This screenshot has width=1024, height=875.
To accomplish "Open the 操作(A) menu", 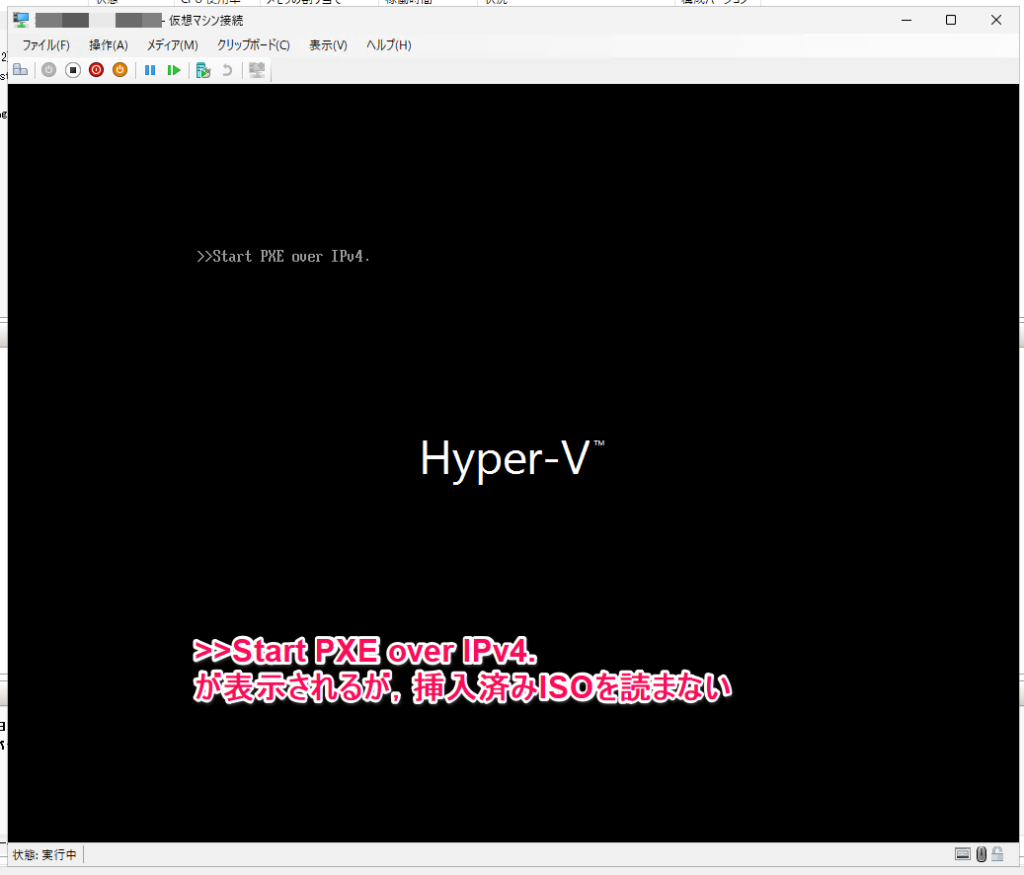I will click(108, 45).
